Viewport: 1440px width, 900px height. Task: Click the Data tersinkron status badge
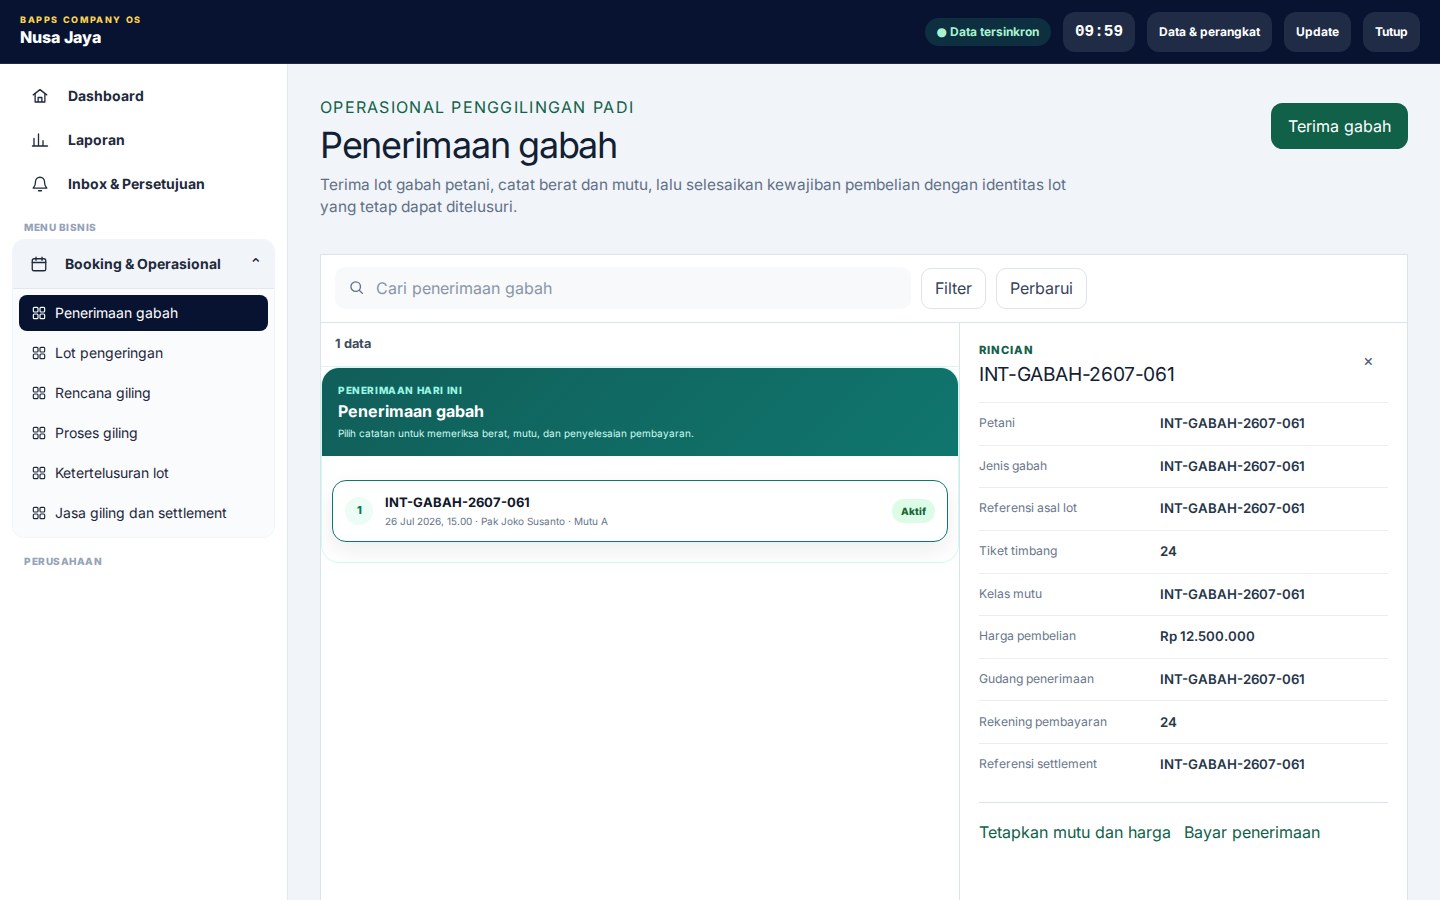tap(988, 32)
